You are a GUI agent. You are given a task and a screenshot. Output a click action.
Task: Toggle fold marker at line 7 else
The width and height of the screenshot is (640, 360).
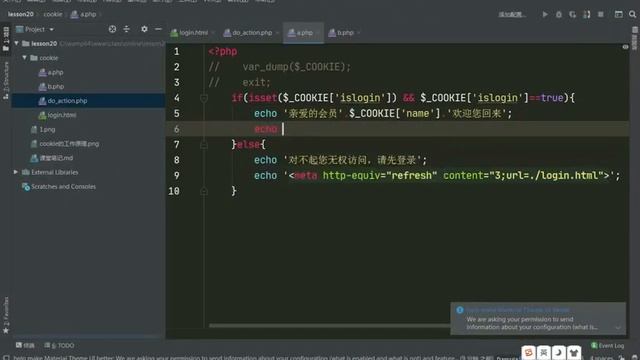coord(204,144)
